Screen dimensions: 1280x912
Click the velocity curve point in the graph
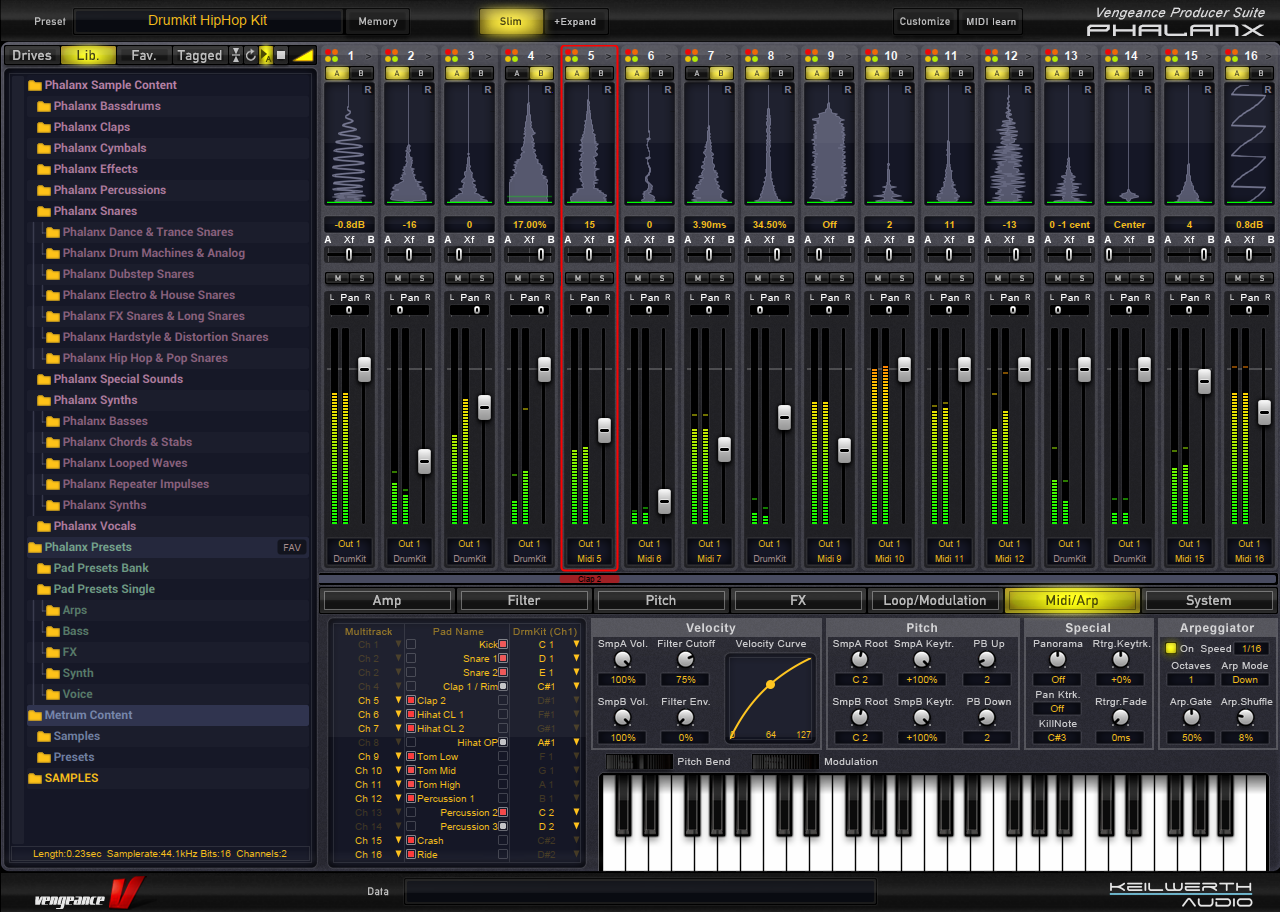click(770, 685)
